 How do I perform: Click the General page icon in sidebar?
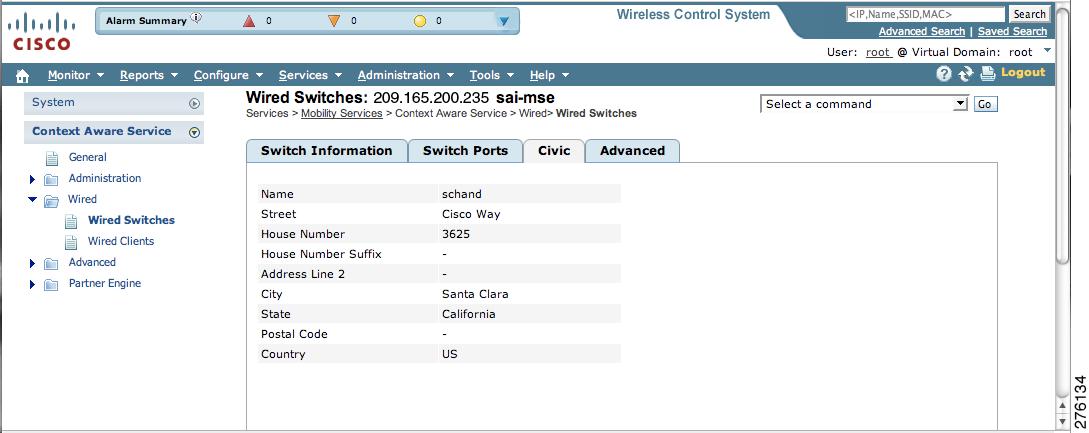tap(52, 158)
